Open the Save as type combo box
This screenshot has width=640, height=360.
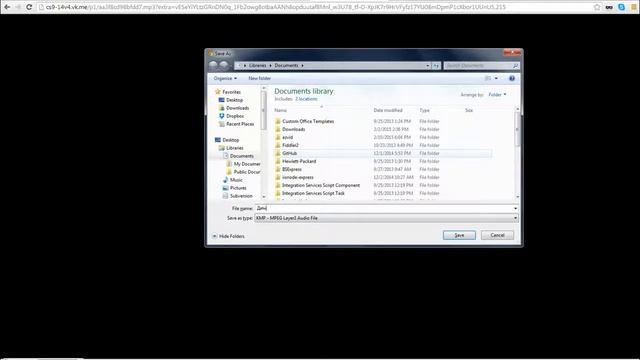(386, 218)
